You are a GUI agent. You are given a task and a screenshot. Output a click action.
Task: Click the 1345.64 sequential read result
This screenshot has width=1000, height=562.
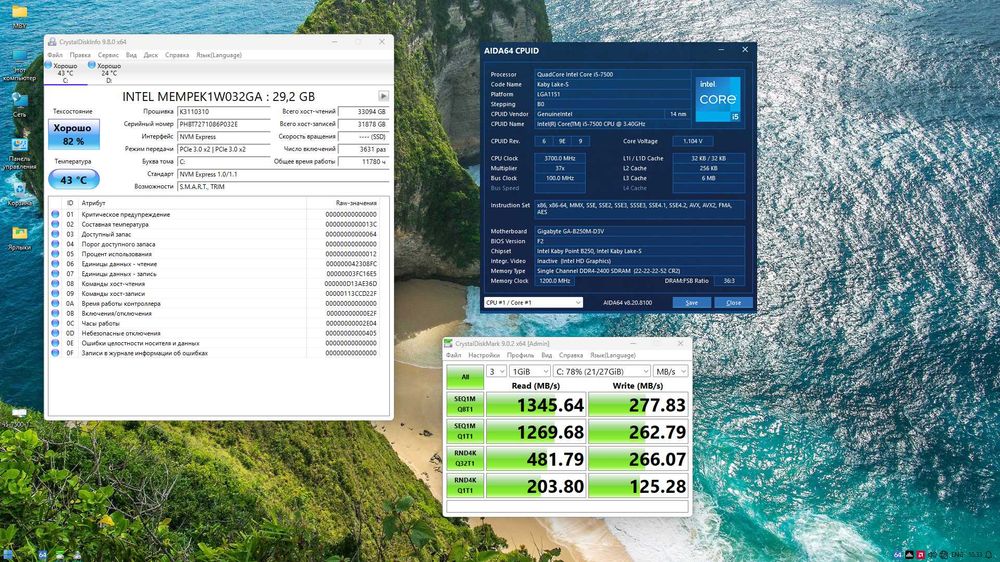[536, 404]
